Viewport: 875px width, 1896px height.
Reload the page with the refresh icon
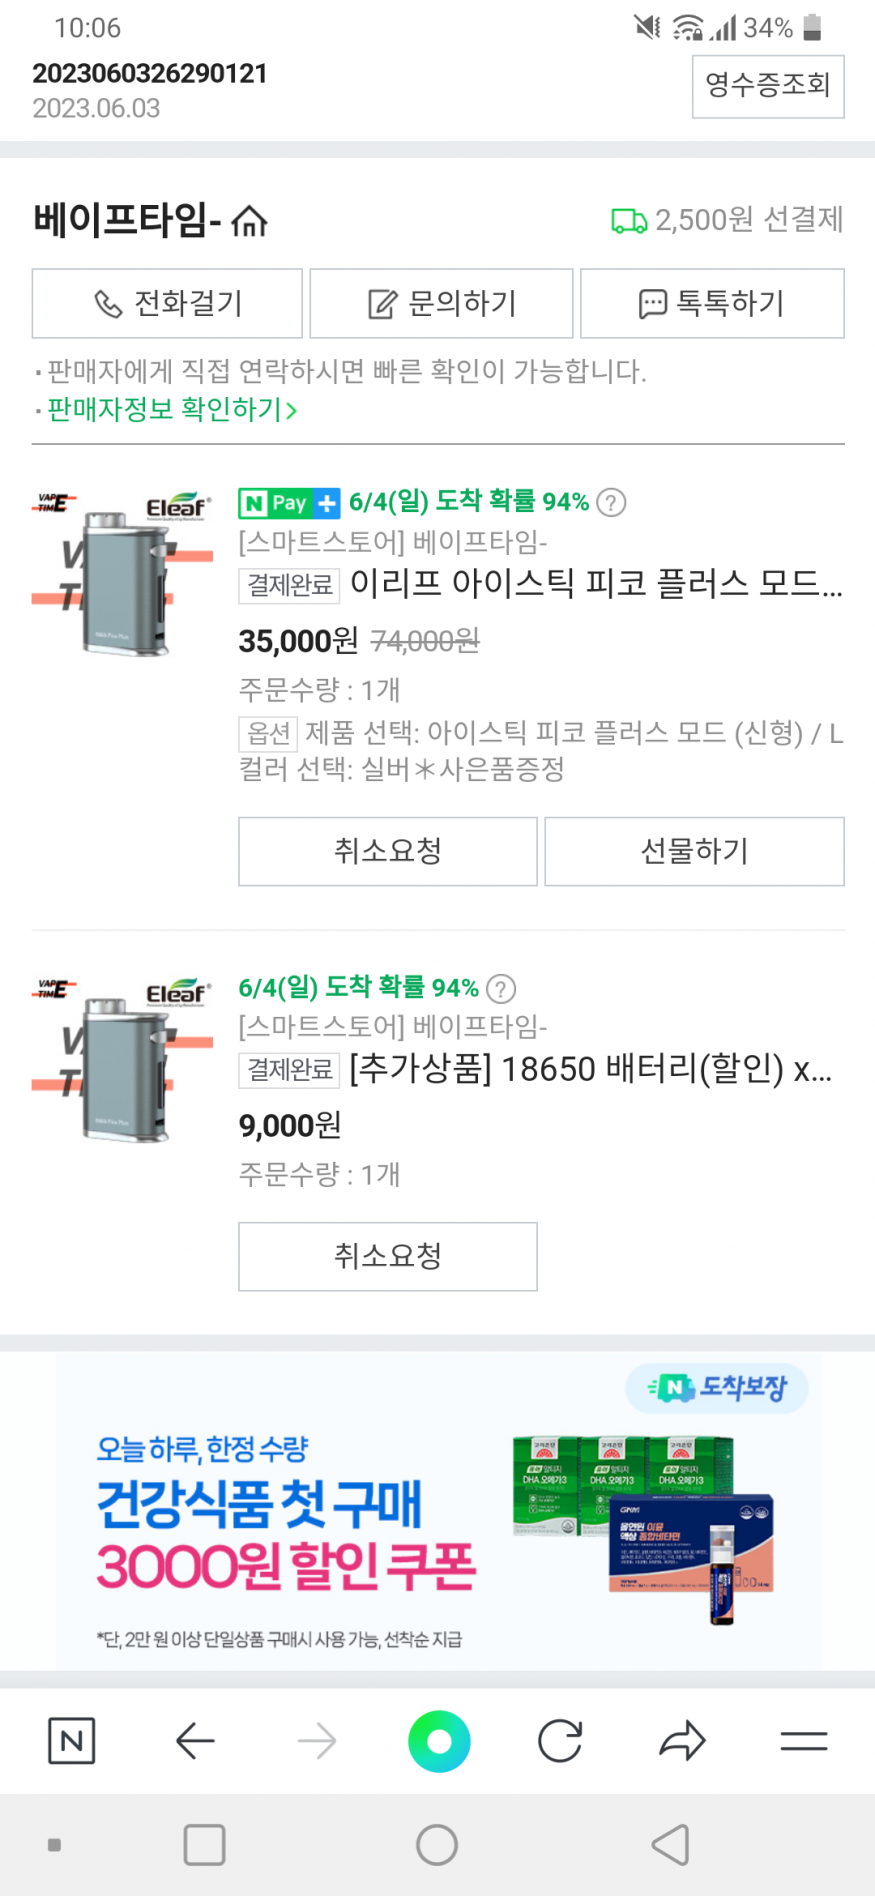pyautogui.click(x=560, y=1741)
